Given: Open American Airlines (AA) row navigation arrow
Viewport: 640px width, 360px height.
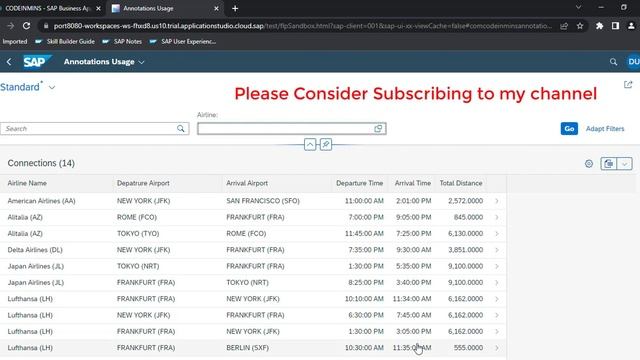Looking at the screenshot, I should (x=497, y=201).
